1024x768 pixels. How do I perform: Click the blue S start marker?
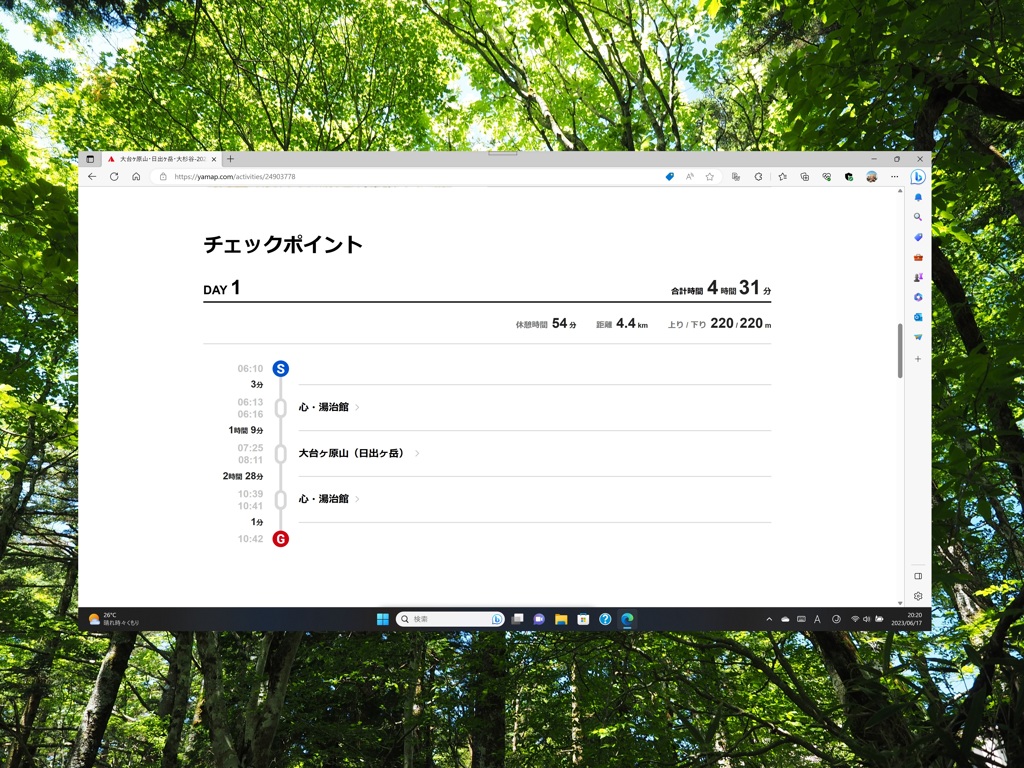click(280, 368)
